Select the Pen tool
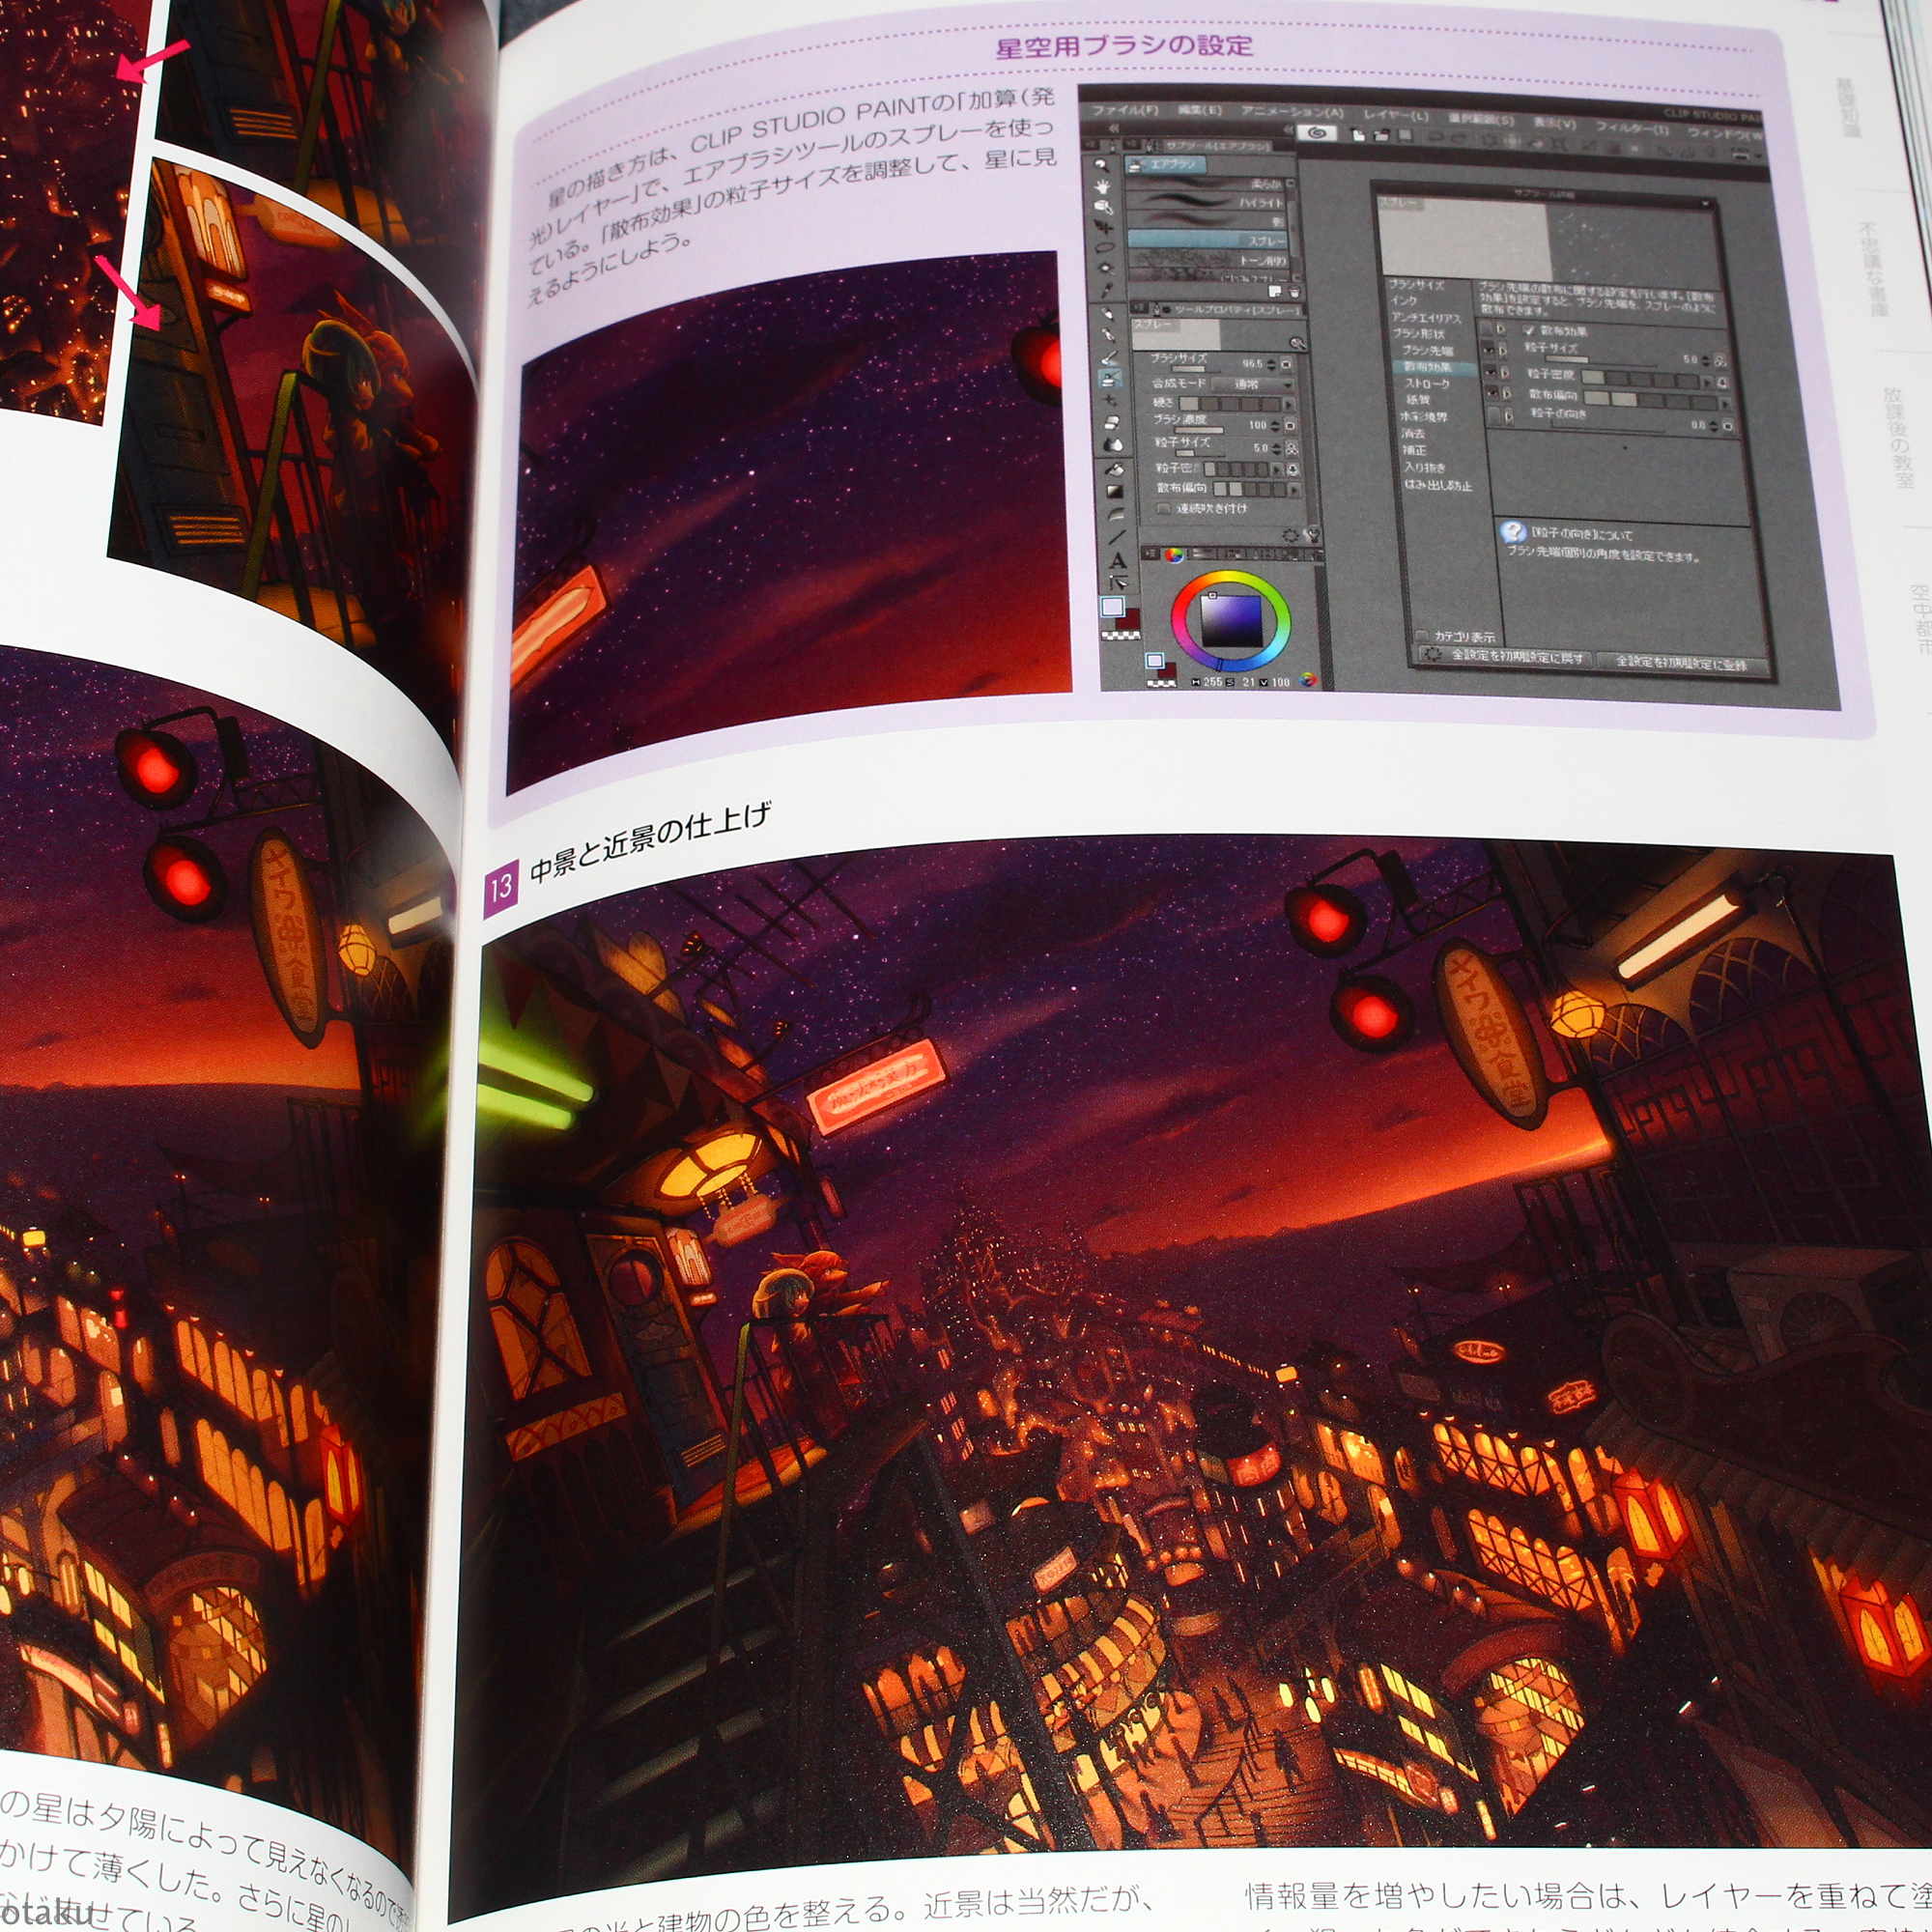The width and height of the screenshot is (1932, 1932). [1107, 313]
